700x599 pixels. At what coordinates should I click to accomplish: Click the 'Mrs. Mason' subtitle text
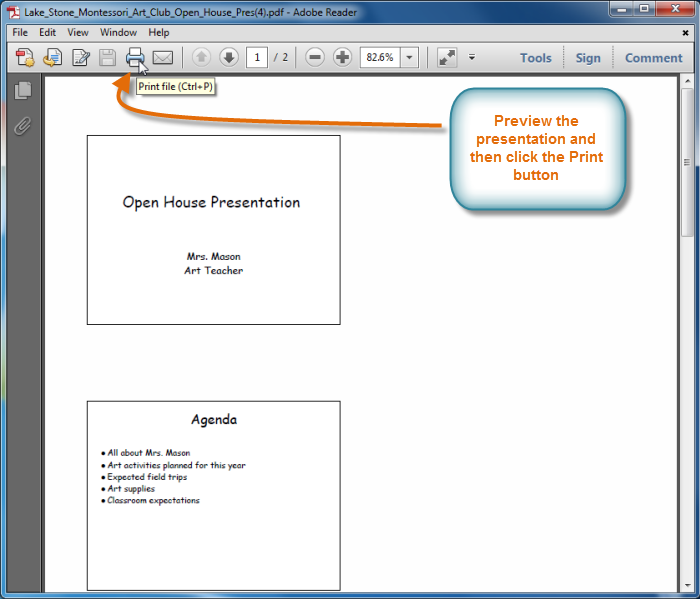(x=213, y=256)
